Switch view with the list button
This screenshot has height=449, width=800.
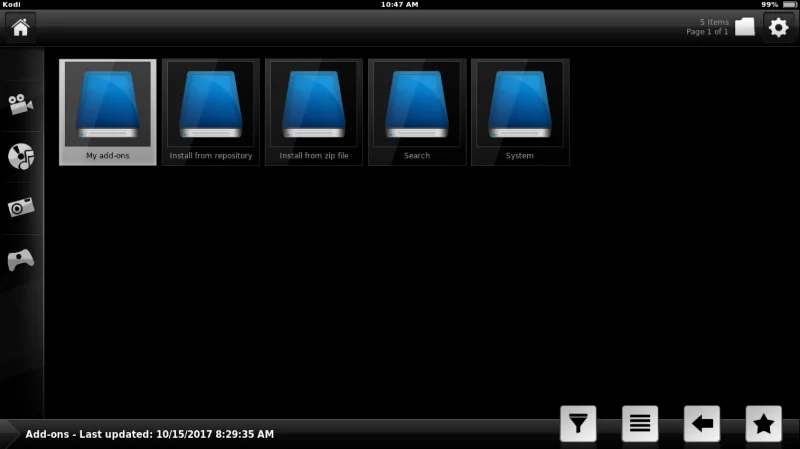pyautogui.click(x=640, y=423)
